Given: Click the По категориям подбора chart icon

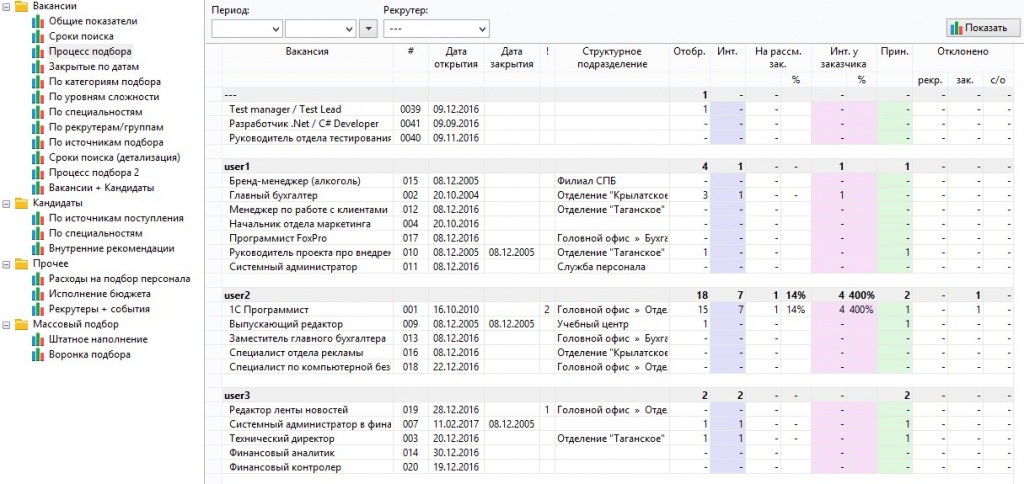Looking at the screenshot, I should pos(39,82).
